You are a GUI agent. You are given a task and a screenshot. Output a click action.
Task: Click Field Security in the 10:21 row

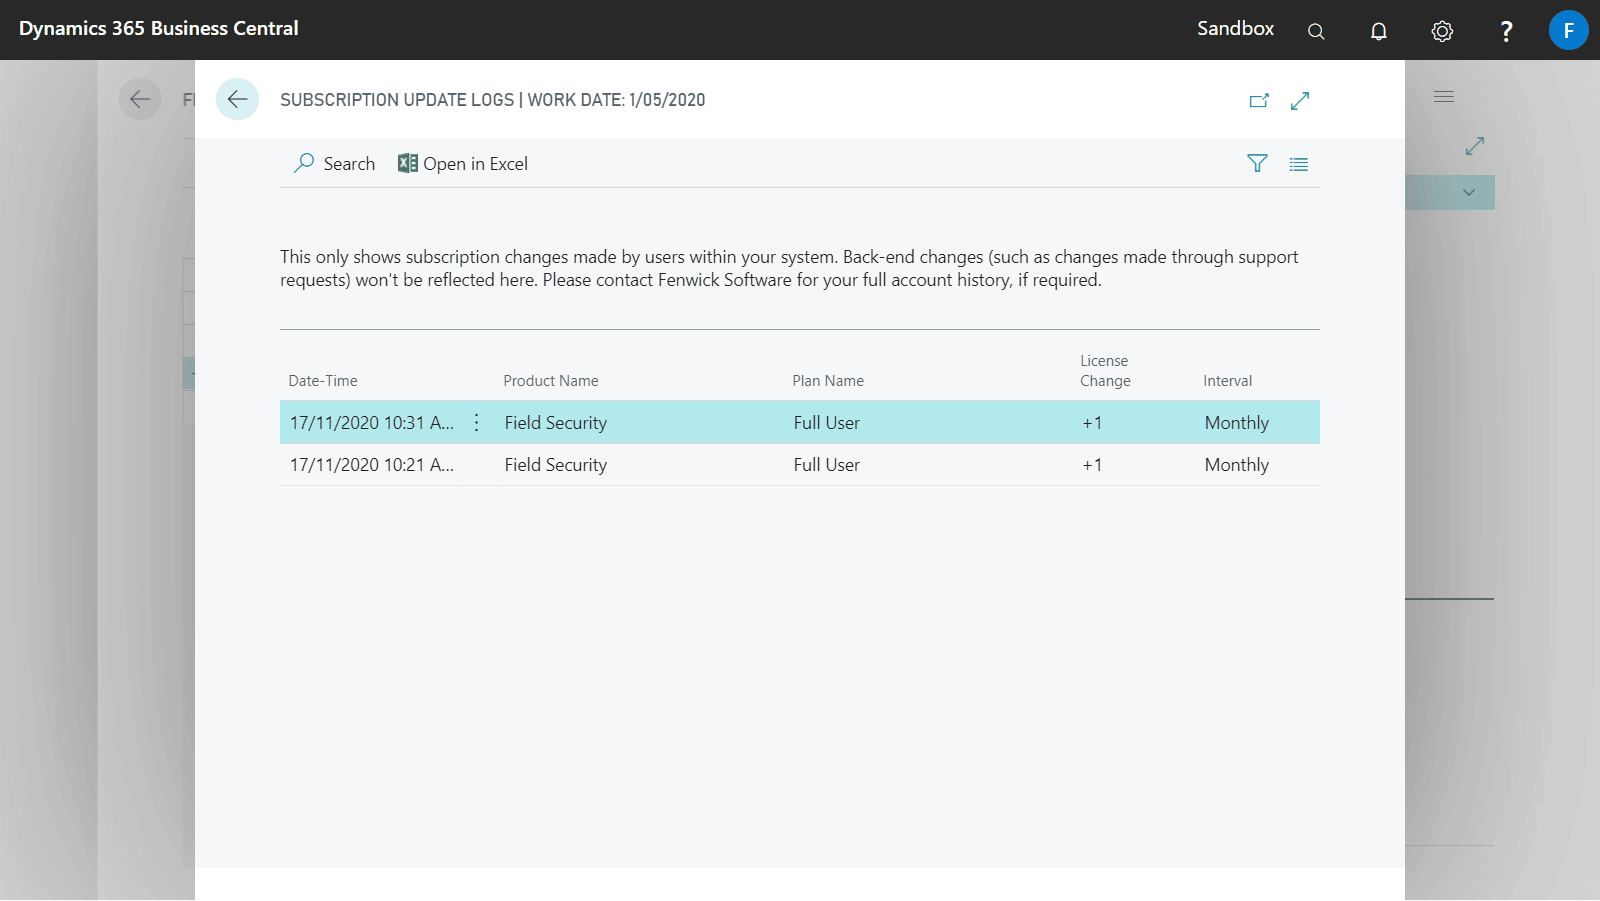[x=556, y=465]
